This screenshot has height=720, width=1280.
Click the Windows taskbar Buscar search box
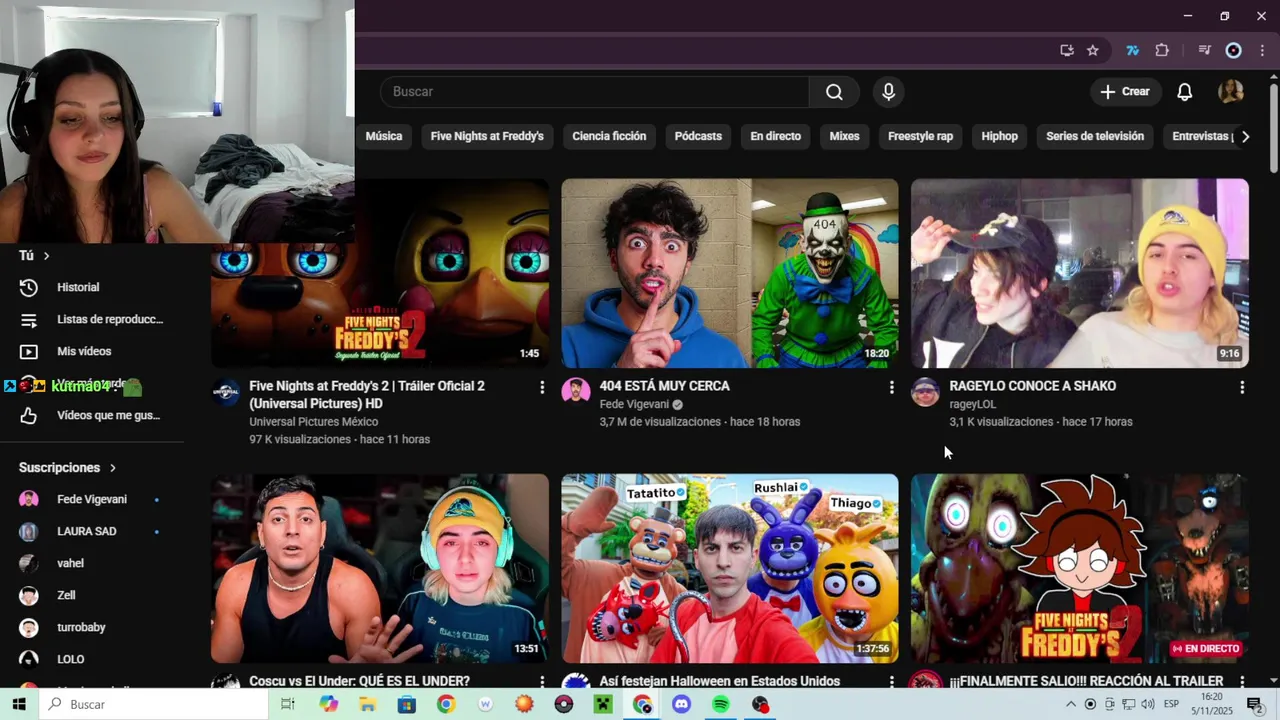(153, 705)
